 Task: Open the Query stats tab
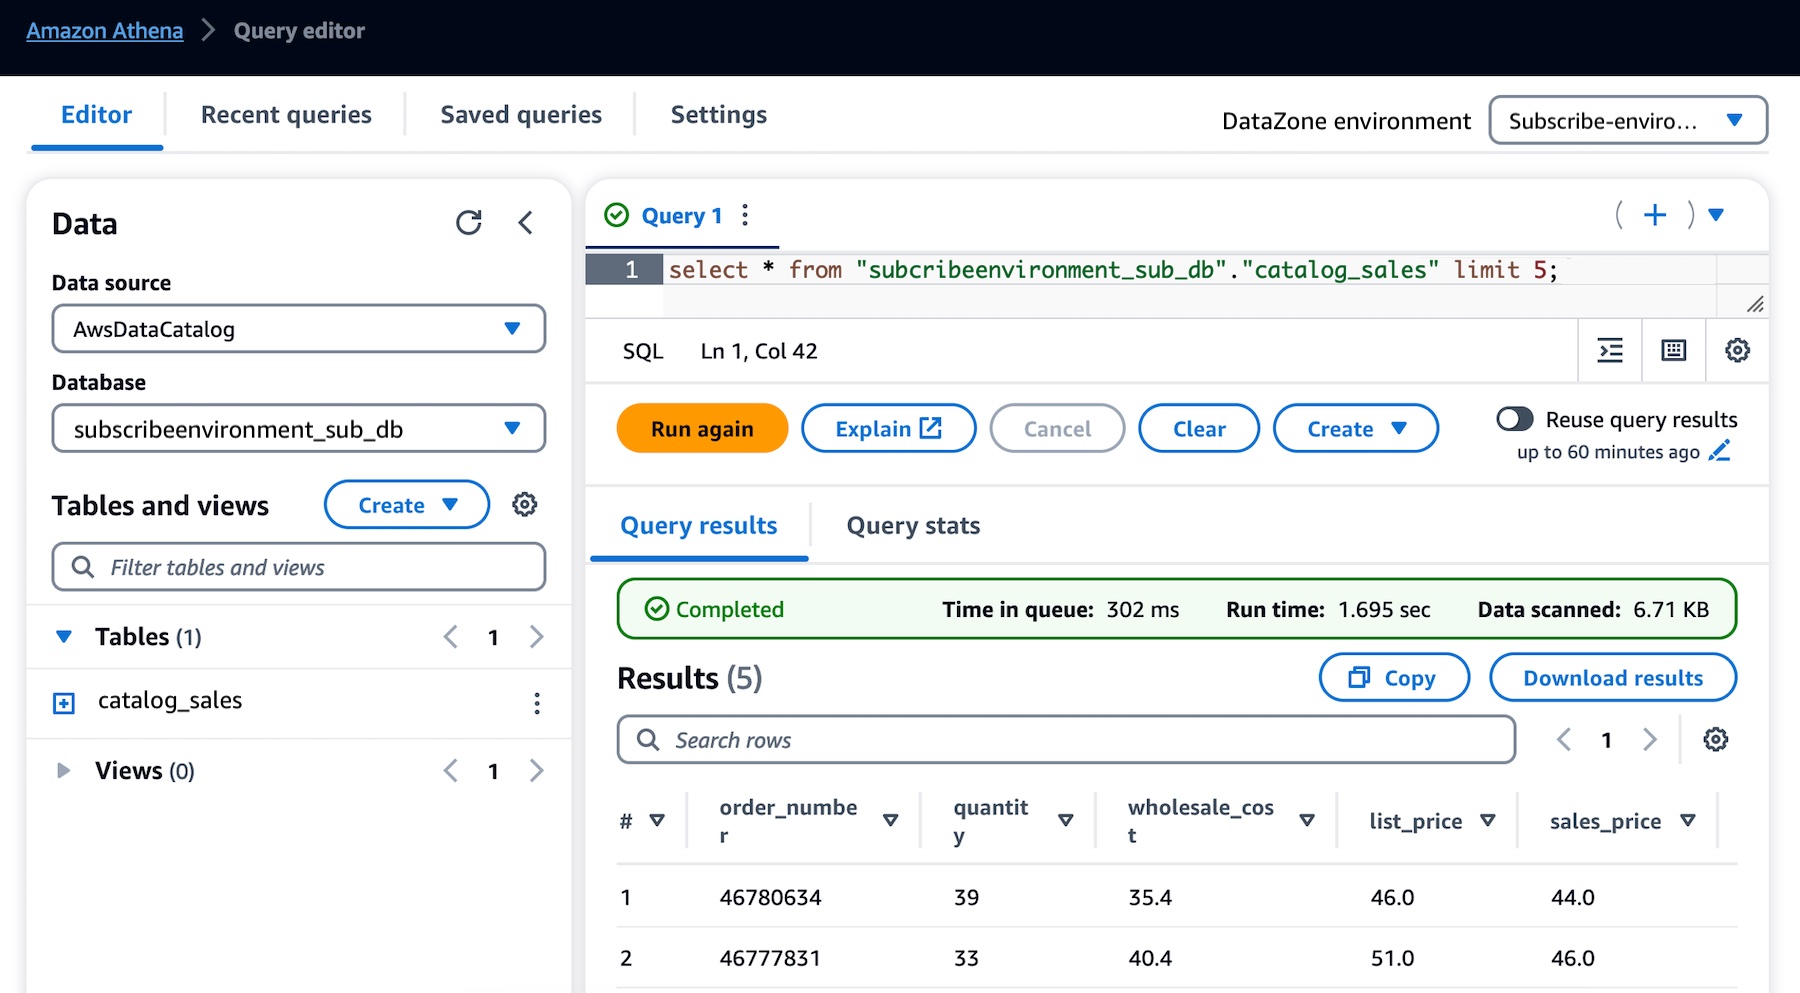pyautogui.click(x=913, y=525)
